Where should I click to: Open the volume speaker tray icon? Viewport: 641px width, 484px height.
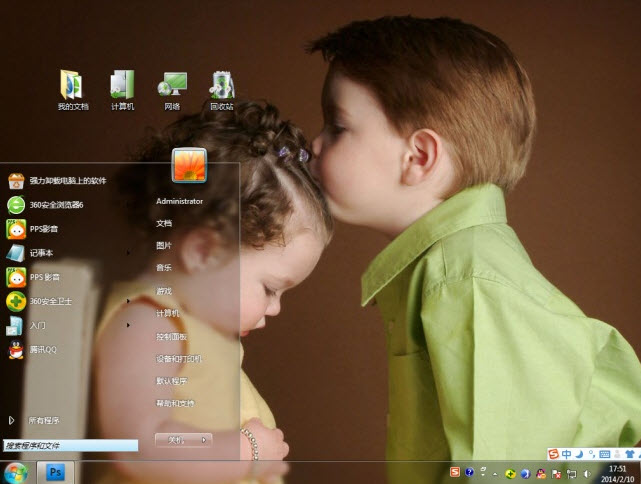(x=587, y=474)
